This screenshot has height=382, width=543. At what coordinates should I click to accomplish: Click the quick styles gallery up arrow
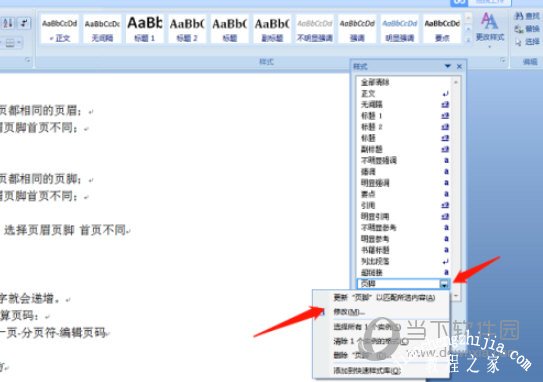[468, 17]
